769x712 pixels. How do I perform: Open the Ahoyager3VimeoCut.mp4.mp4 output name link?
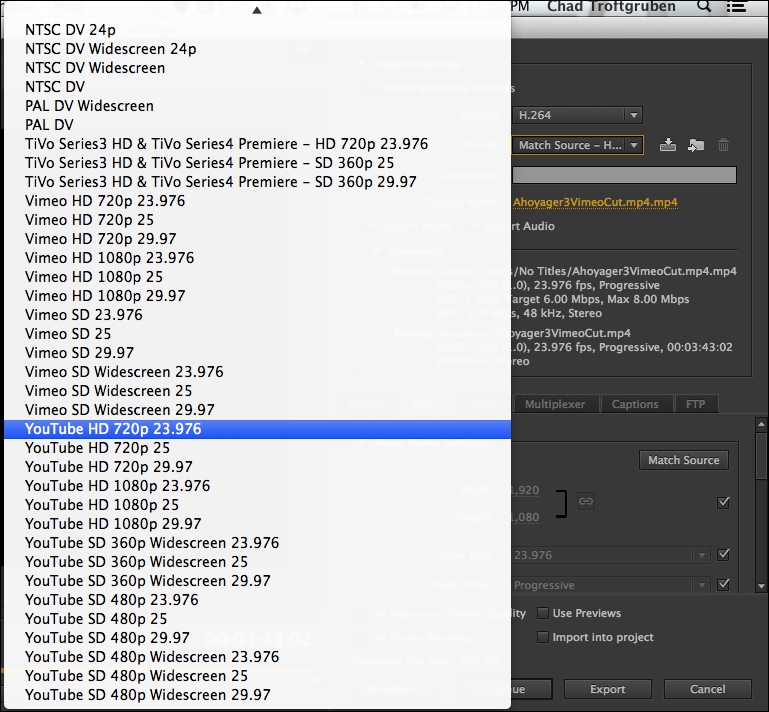pyautogui.click(x=595, y=202)
